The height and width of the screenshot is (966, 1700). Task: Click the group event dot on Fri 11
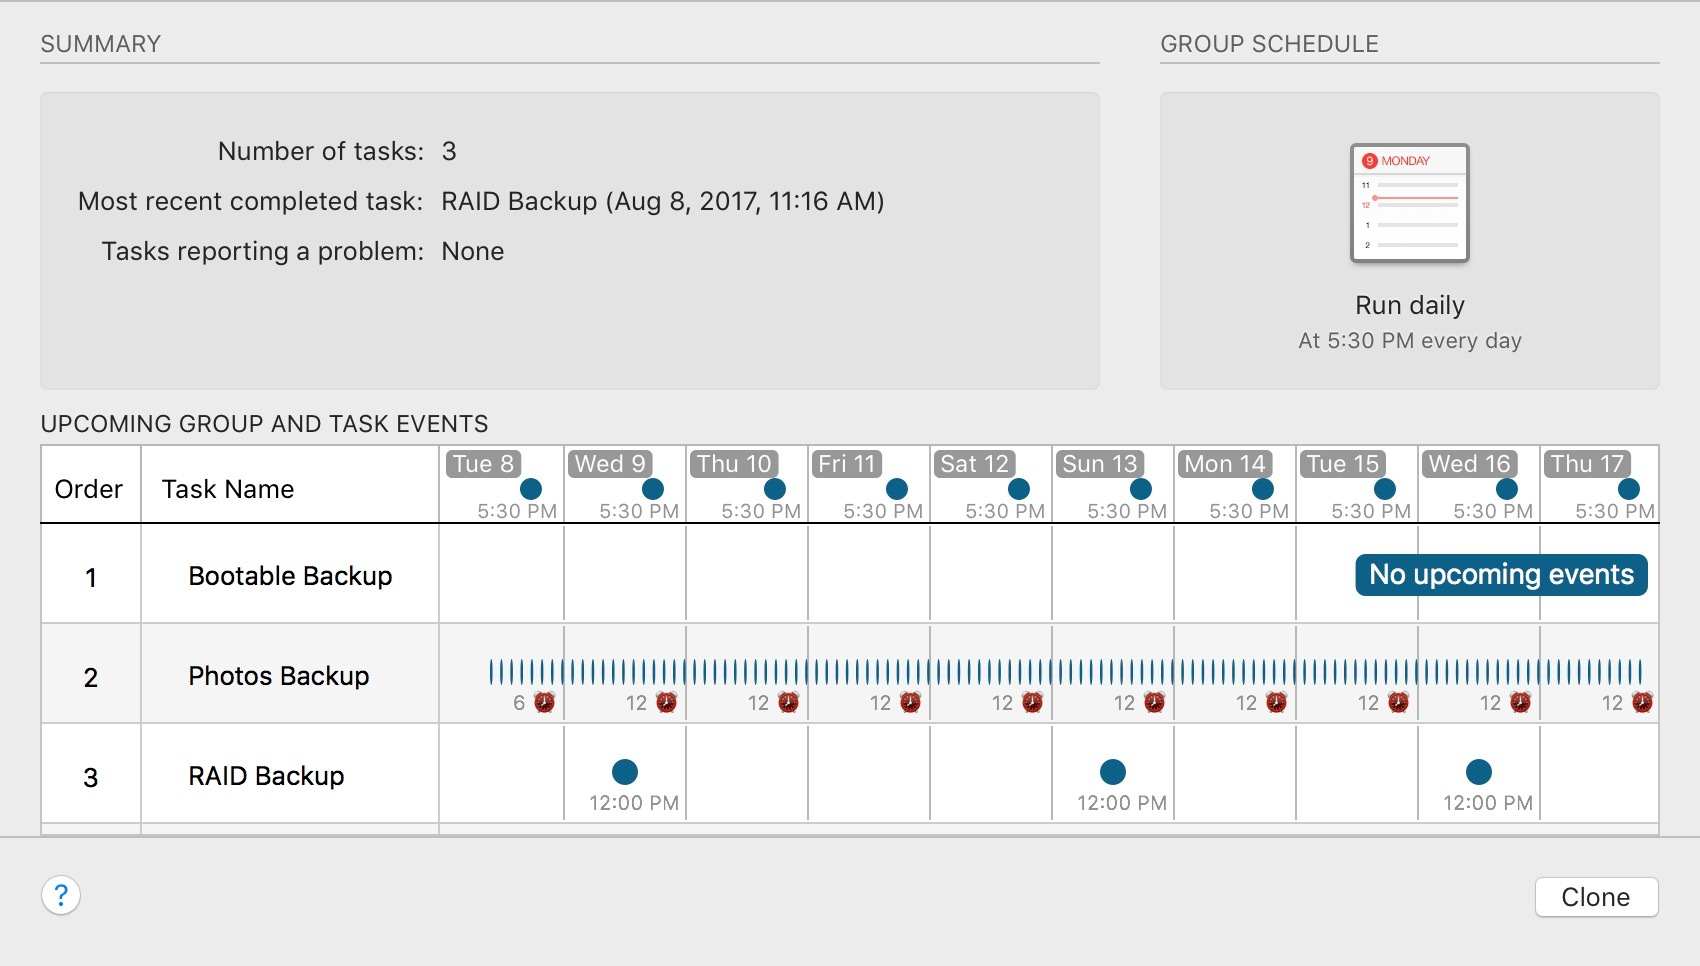pyautogui.click(x=897, y=489)
